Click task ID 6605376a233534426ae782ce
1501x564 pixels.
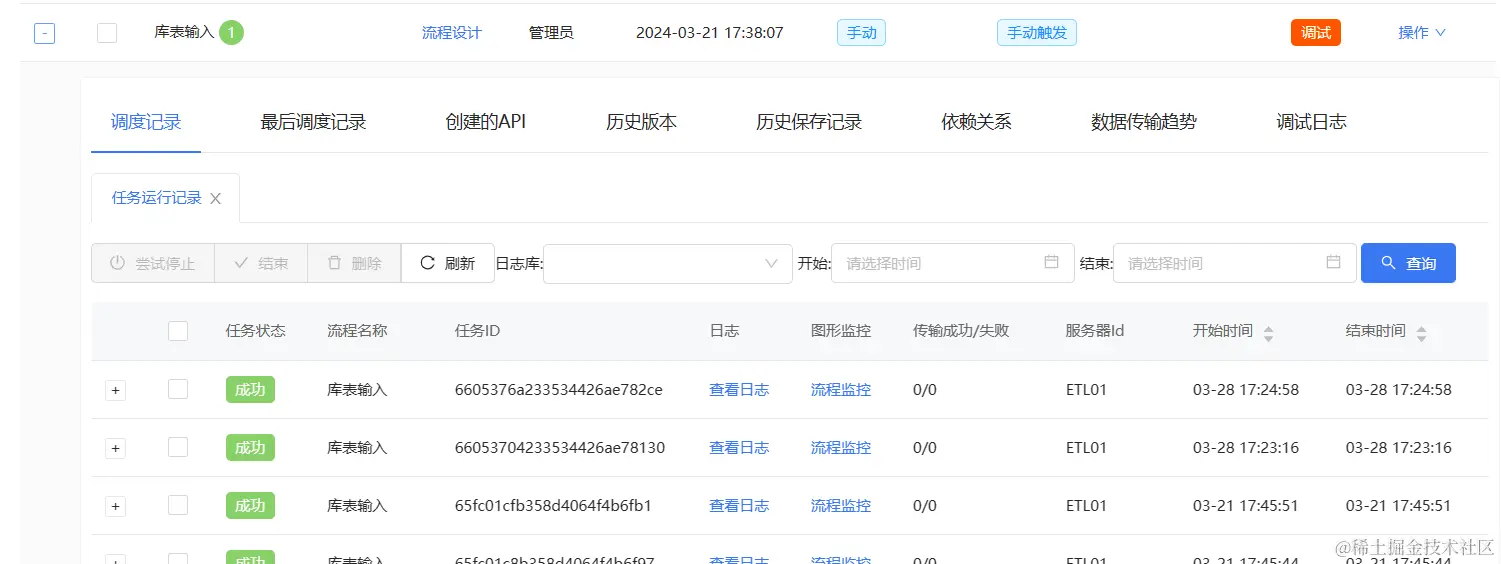pyautogui.click(x=558, y=390)
